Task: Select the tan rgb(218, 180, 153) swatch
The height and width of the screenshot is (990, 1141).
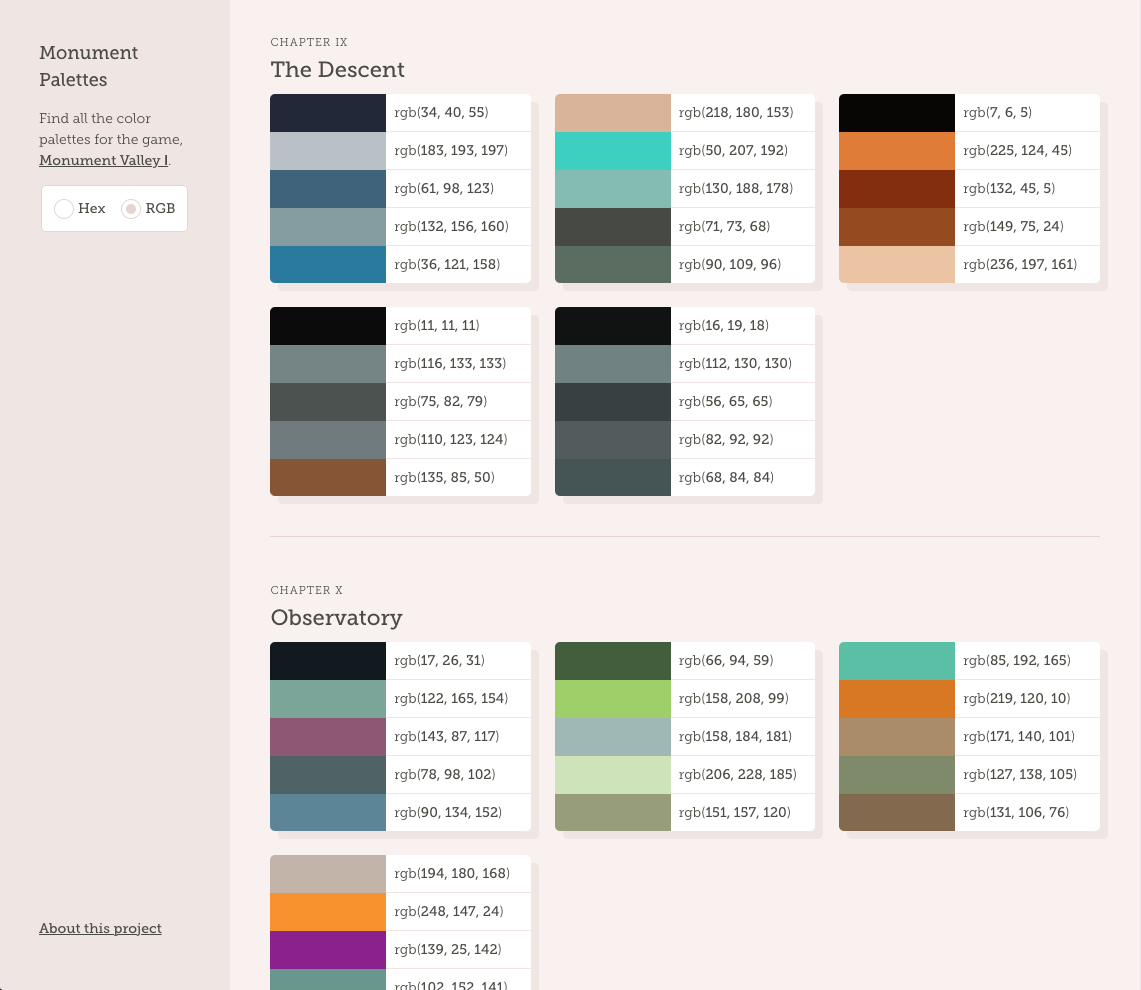Action: point(612,112)
